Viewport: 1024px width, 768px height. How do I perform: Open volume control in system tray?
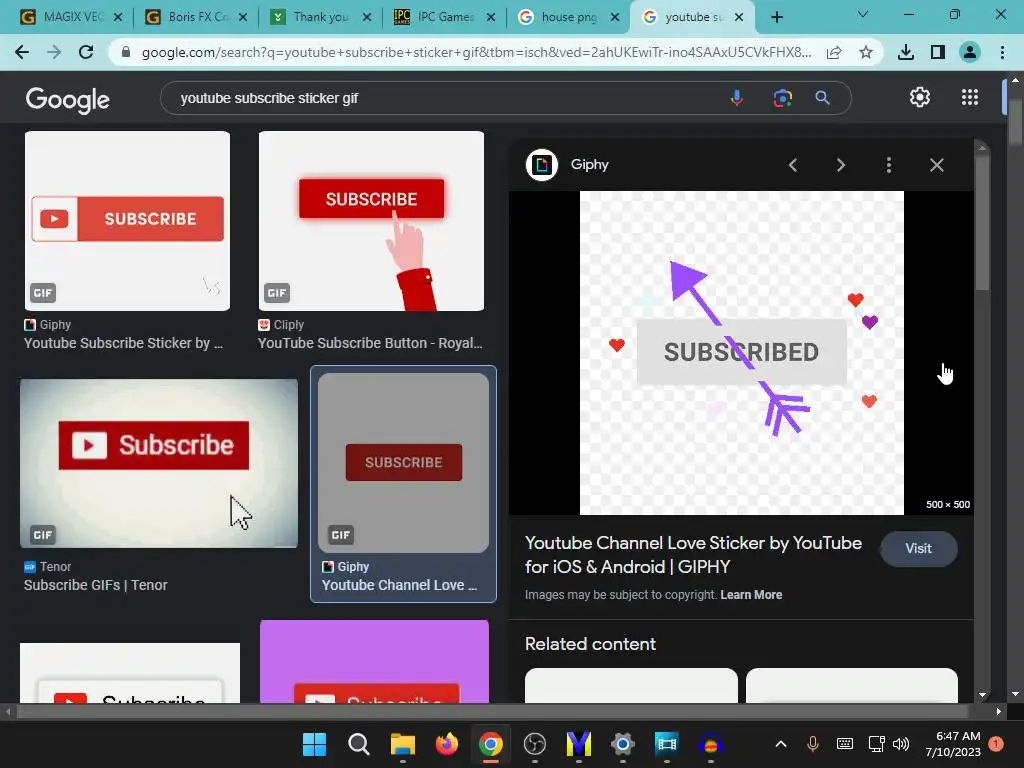(x=901, y=744)
